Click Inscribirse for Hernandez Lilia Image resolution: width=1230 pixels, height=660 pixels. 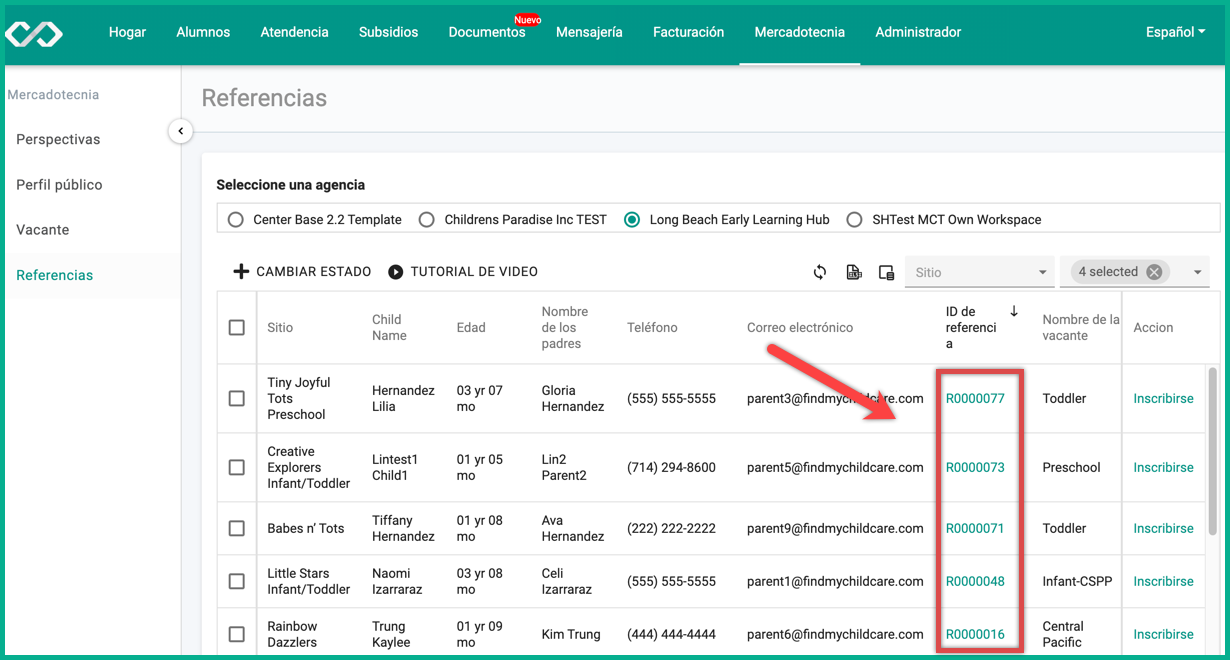[x=1163, y=398]
